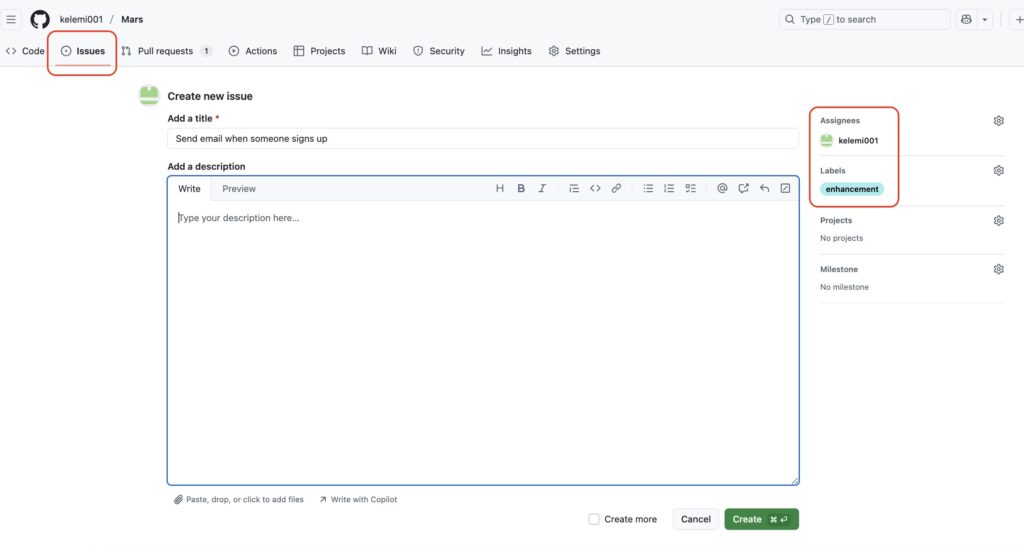Open the Assignees gear settings

998,121
